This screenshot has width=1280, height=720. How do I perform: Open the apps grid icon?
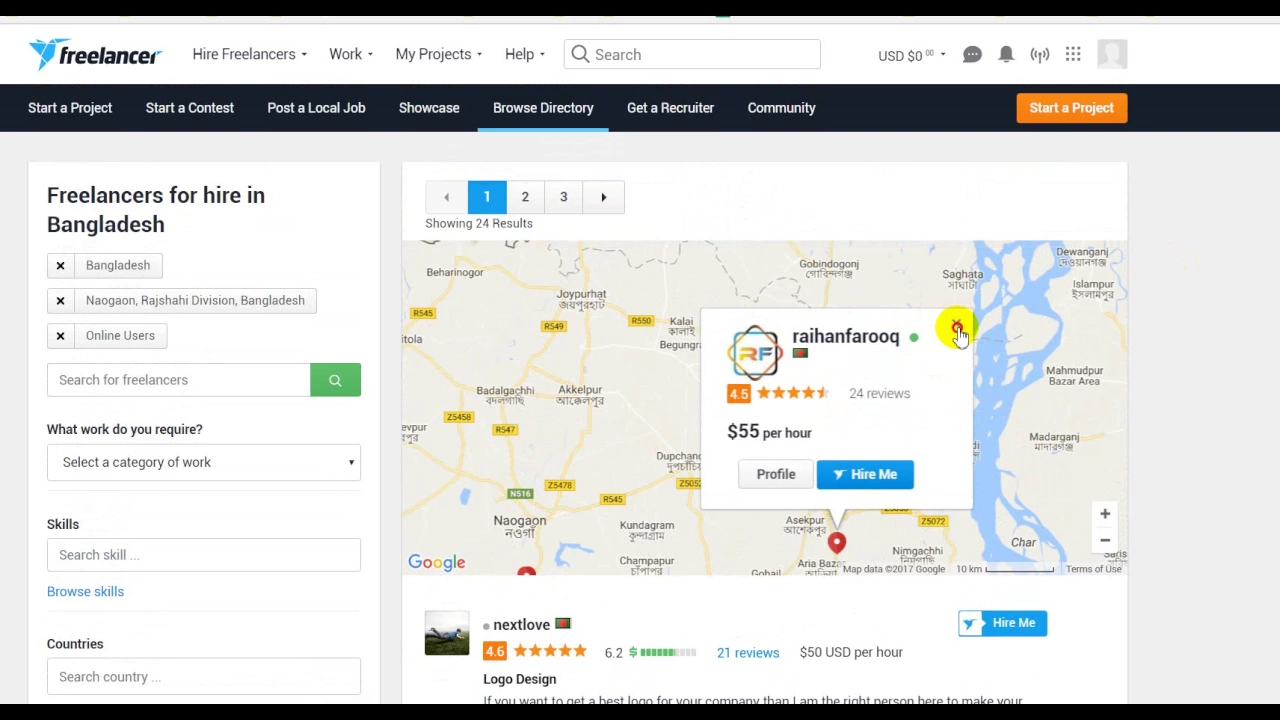click(1073, 54)
